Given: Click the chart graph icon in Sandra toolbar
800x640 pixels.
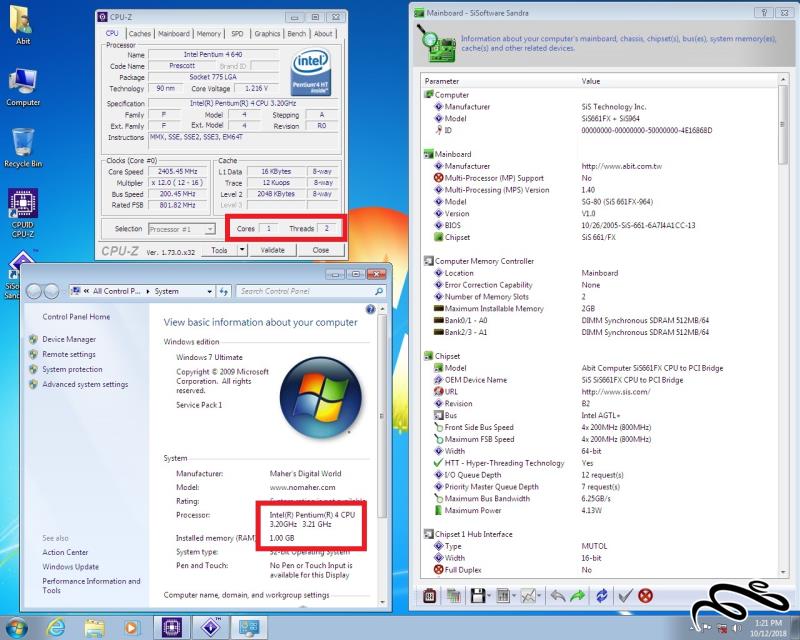Looking at the screenshot, I should coord(528,596).
